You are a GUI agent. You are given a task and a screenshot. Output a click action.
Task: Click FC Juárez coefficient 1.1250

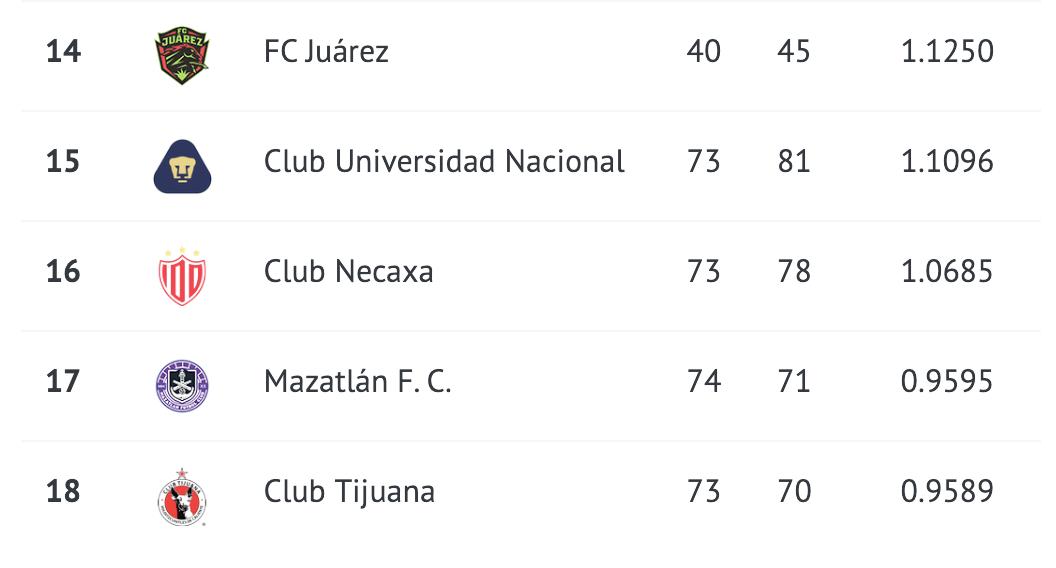pos(947,51)
